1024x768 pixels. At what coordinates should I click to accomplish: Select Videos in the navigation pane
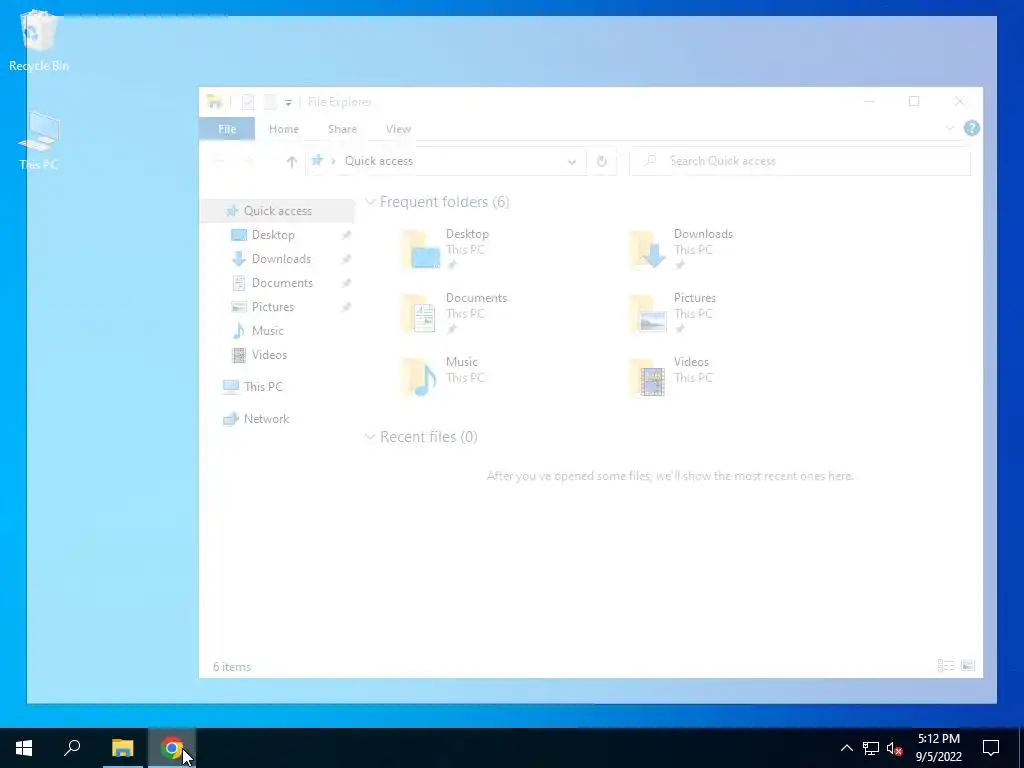[269, 355]
